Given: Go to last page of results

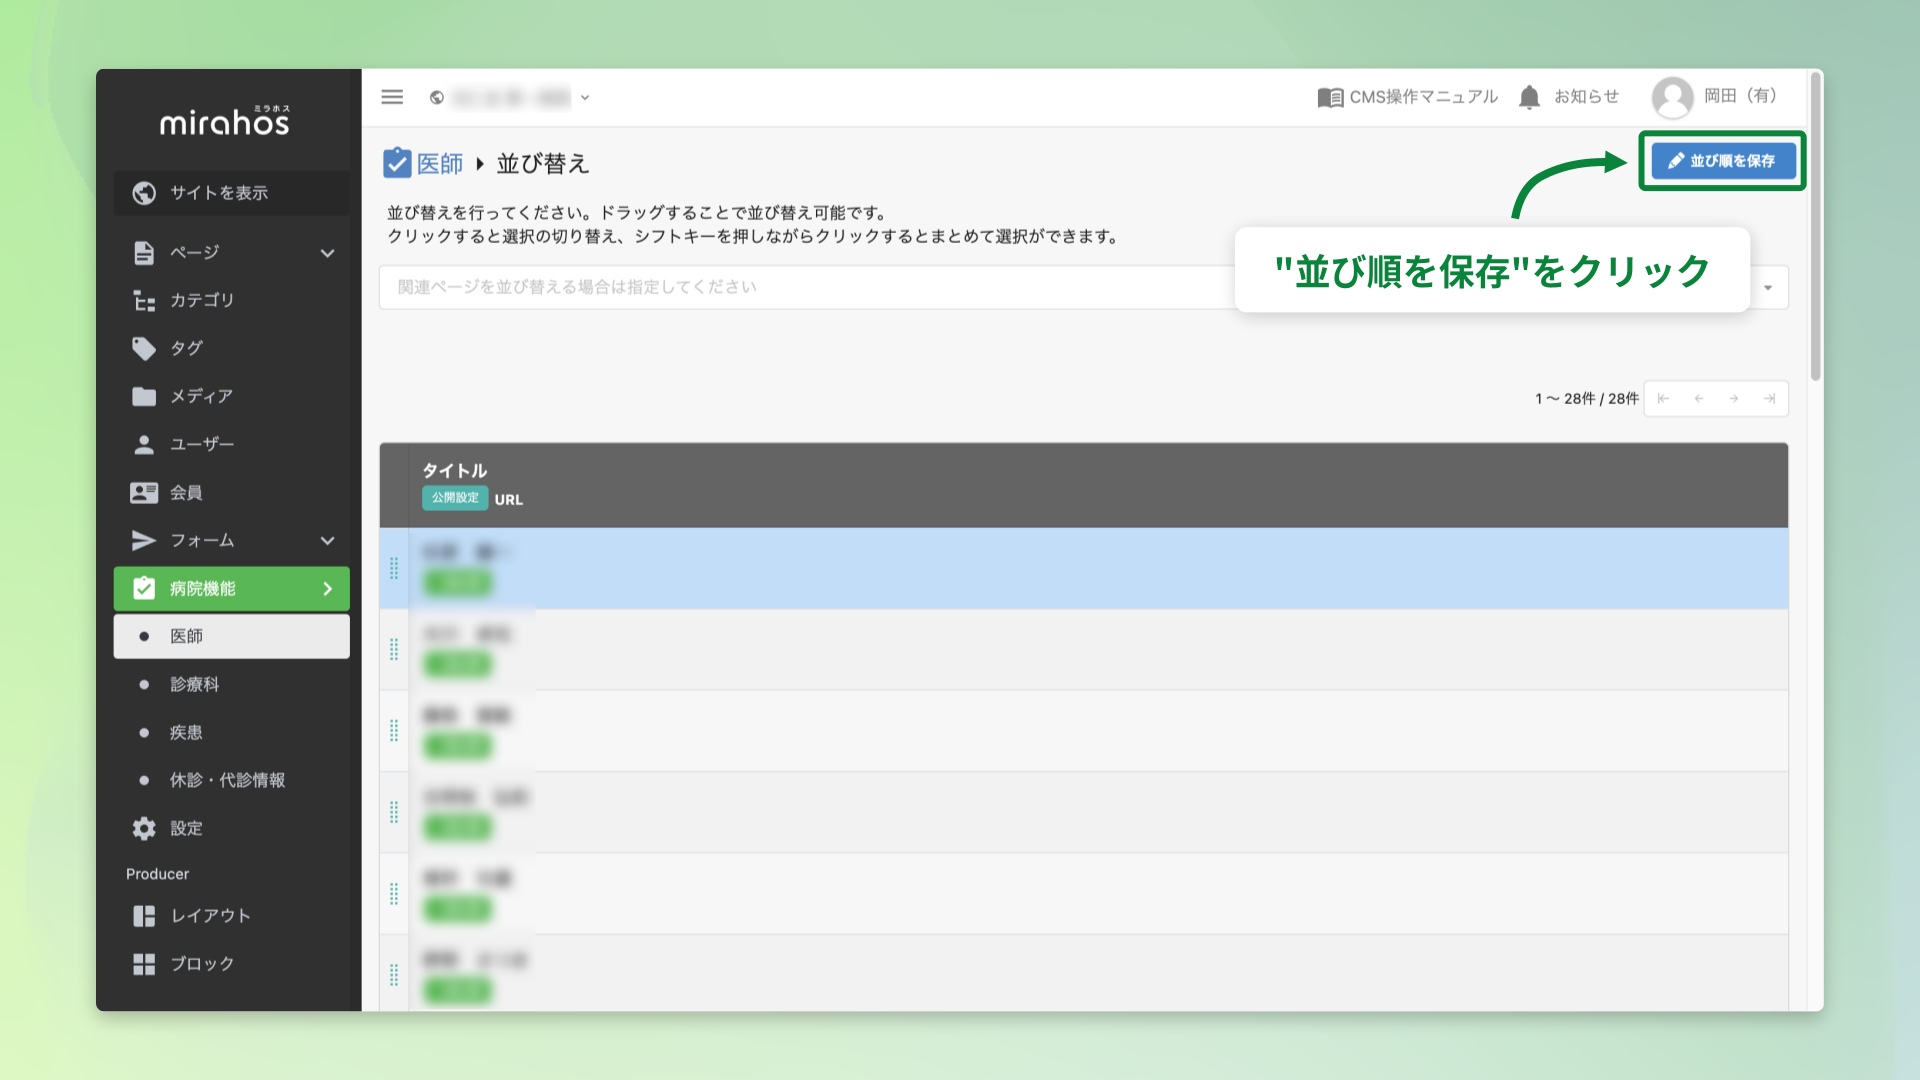Looking at the screenshot, I should point(1769,399).
